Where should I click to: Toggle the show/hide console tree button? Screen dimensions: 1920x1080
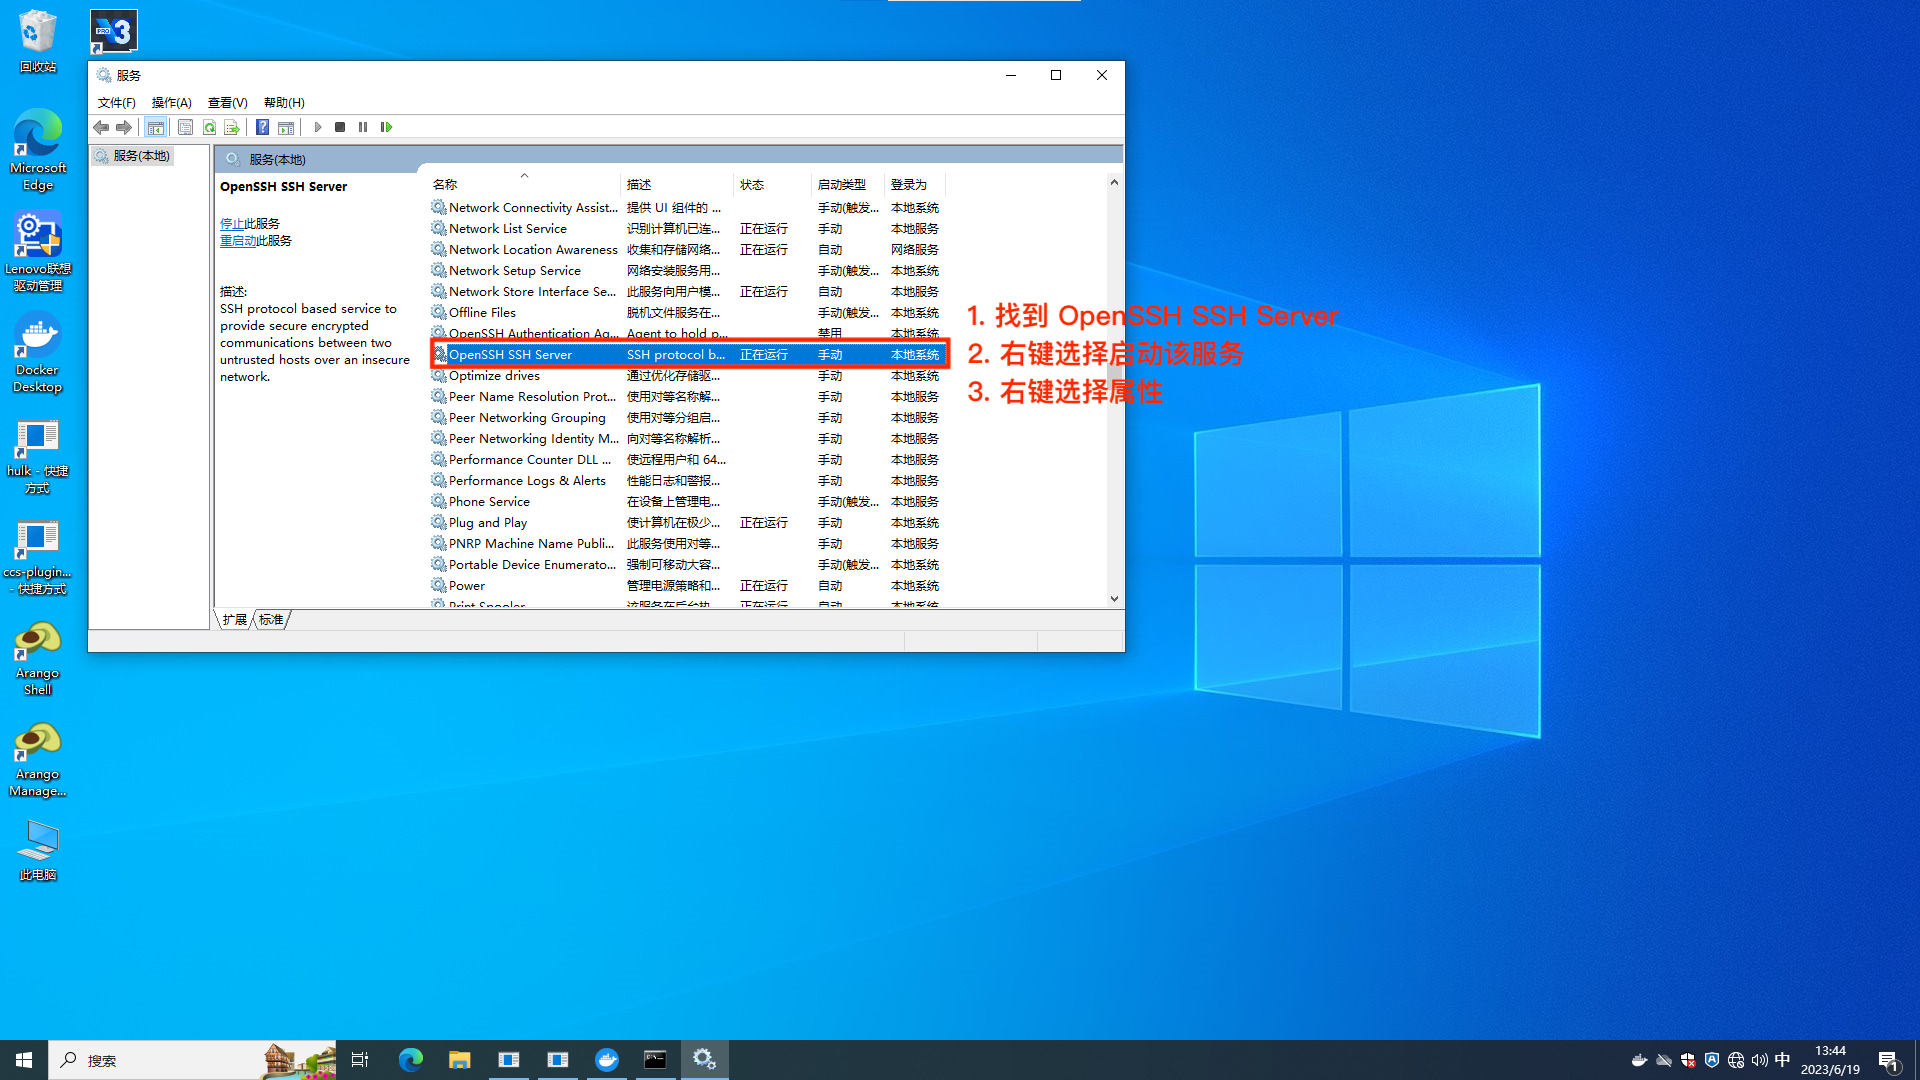click(155, 127)
